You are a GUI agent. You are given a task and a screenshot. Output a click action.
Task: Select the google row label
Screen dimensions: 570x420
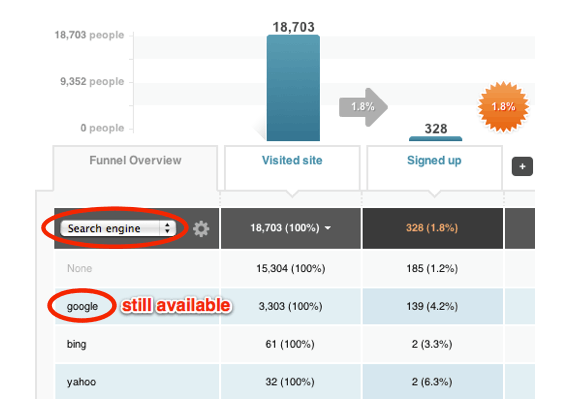click(82, 307)
